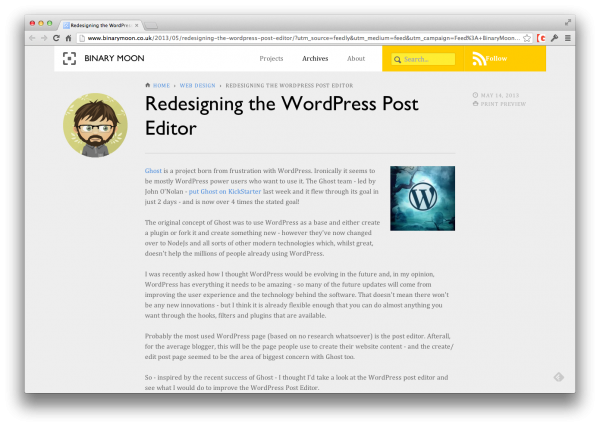Image resolution: width=600 pixels, height=427 pixels.
Task: Open the put Ghost on KickStarter link
Action: 225,191
